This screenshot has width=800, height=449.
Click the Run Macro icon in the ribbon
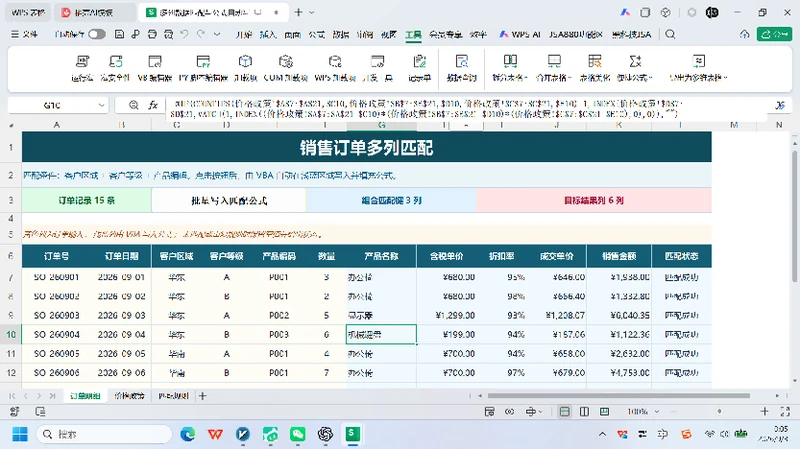pyautogui.click(x=82, y=62)
